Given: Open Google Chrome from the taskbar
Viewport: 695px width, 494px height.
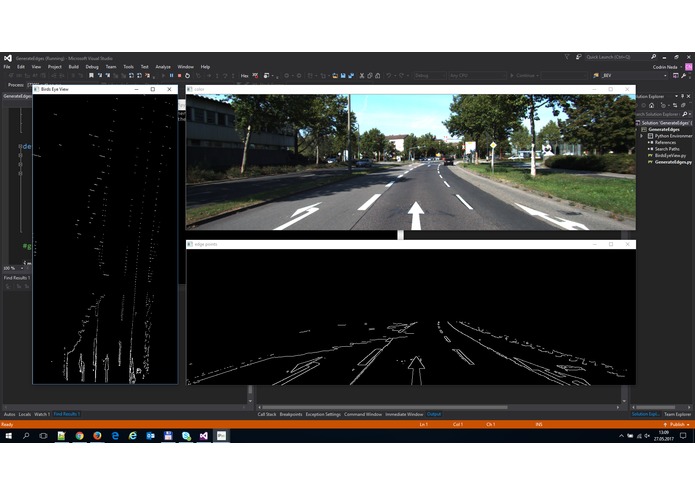Looking at the screenshot, I should [x=79, y=436].
